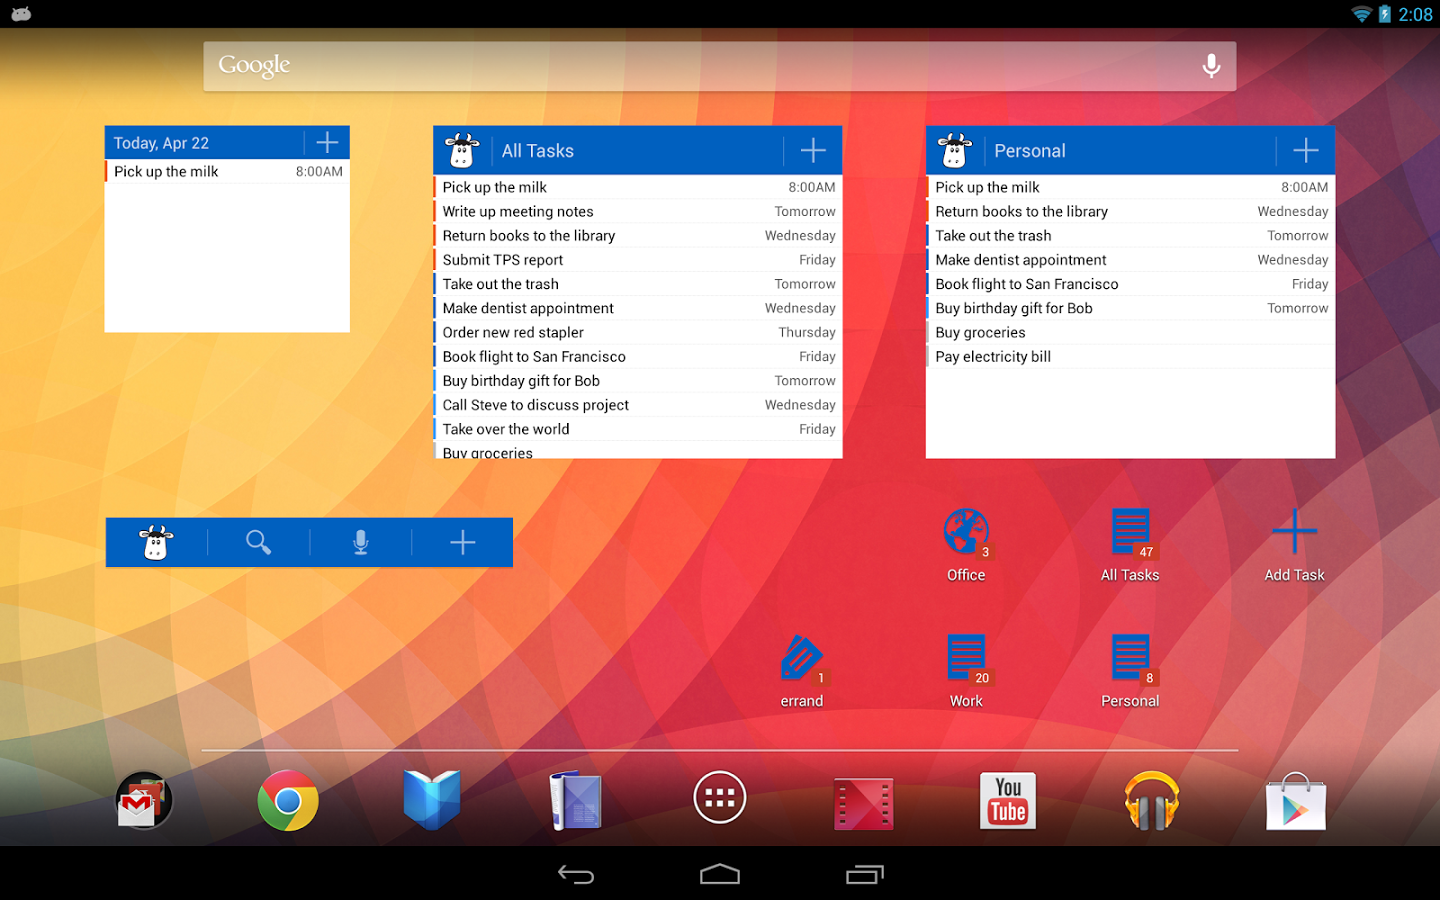Open 'Make dentist appointment' in All Tasks

(638, 308)
